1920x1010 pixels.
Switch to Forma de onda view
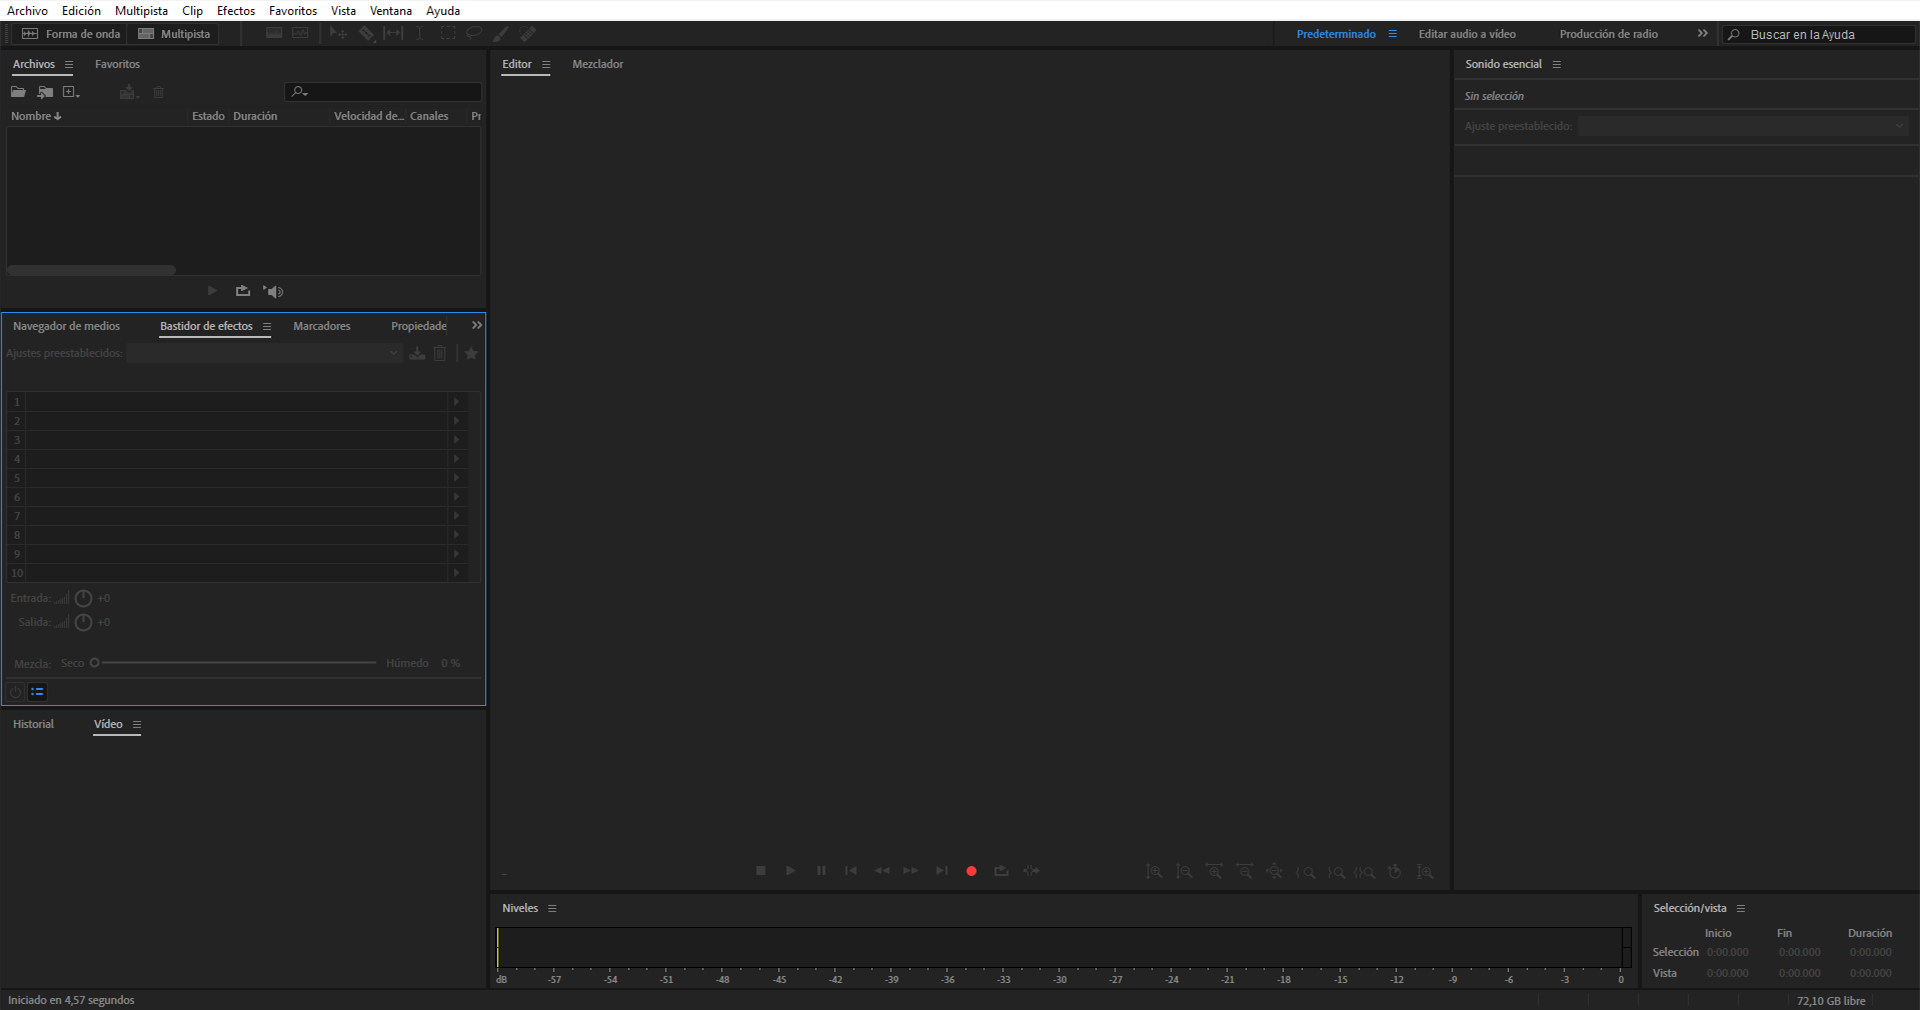[x=71, y=34]
